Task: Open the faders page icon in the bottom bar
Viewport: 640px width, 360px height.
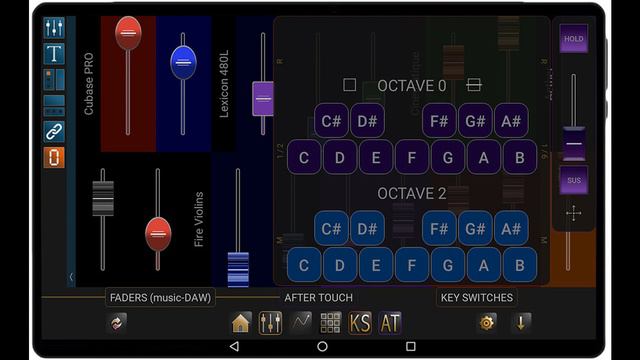Action: (x=270, y=323)
